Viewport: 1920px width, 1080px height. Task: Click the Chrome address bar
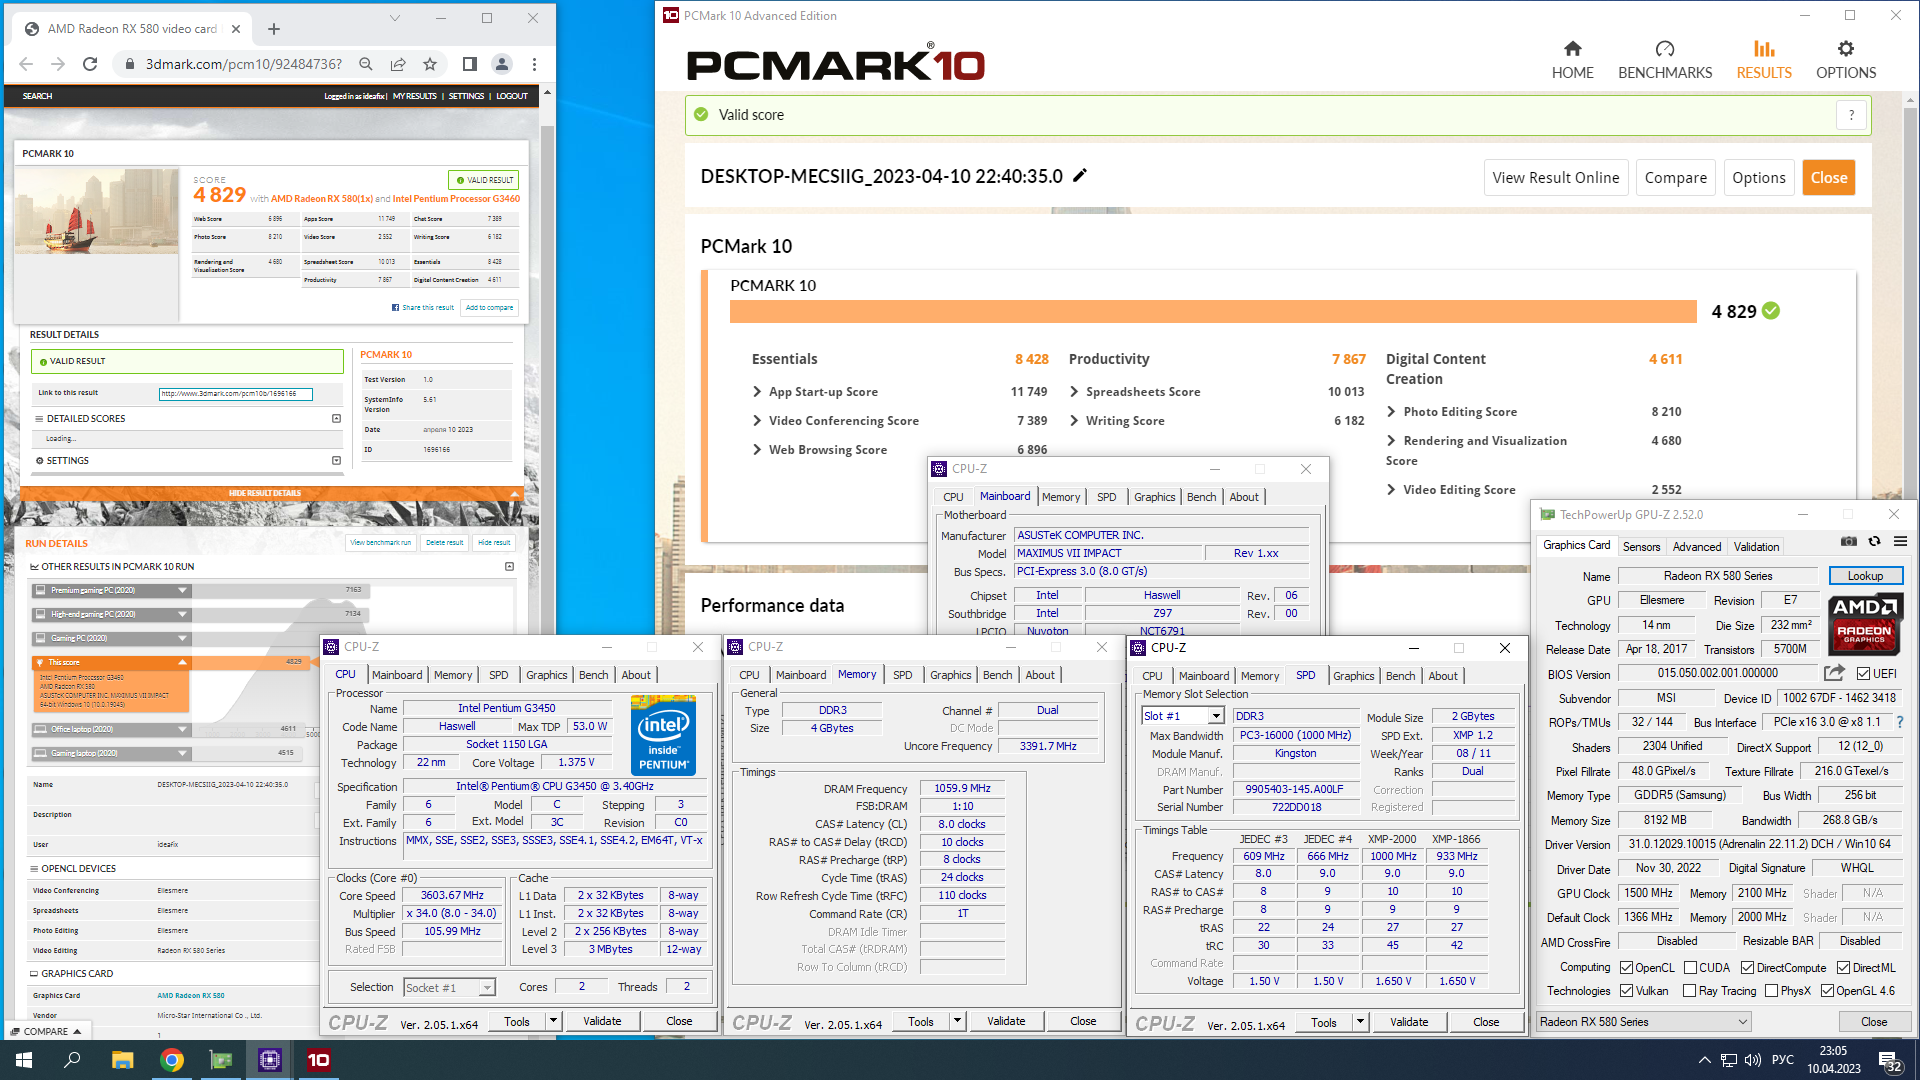coord(243,64)
